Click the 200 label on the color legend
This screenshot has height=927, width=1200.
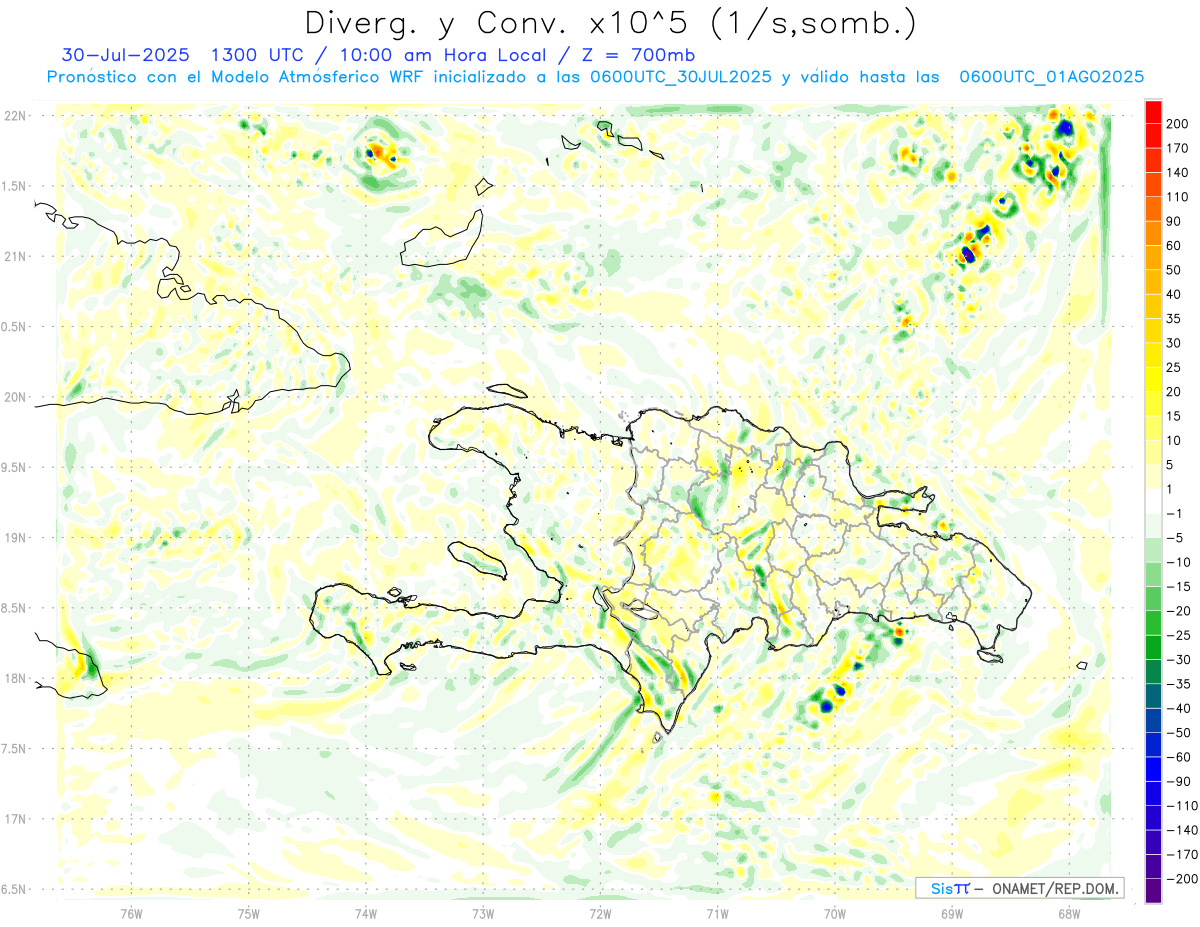pos(1178,123)
